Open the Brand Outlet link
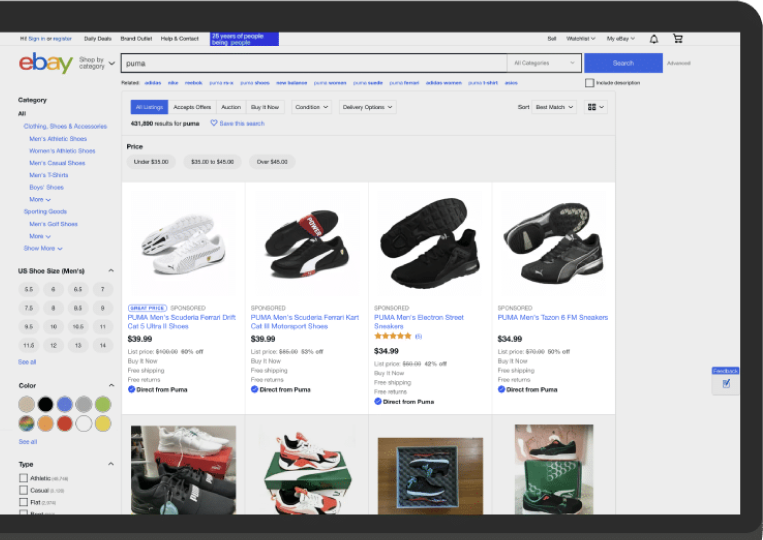Screen dimensions: 763x540 coord(136,38)
